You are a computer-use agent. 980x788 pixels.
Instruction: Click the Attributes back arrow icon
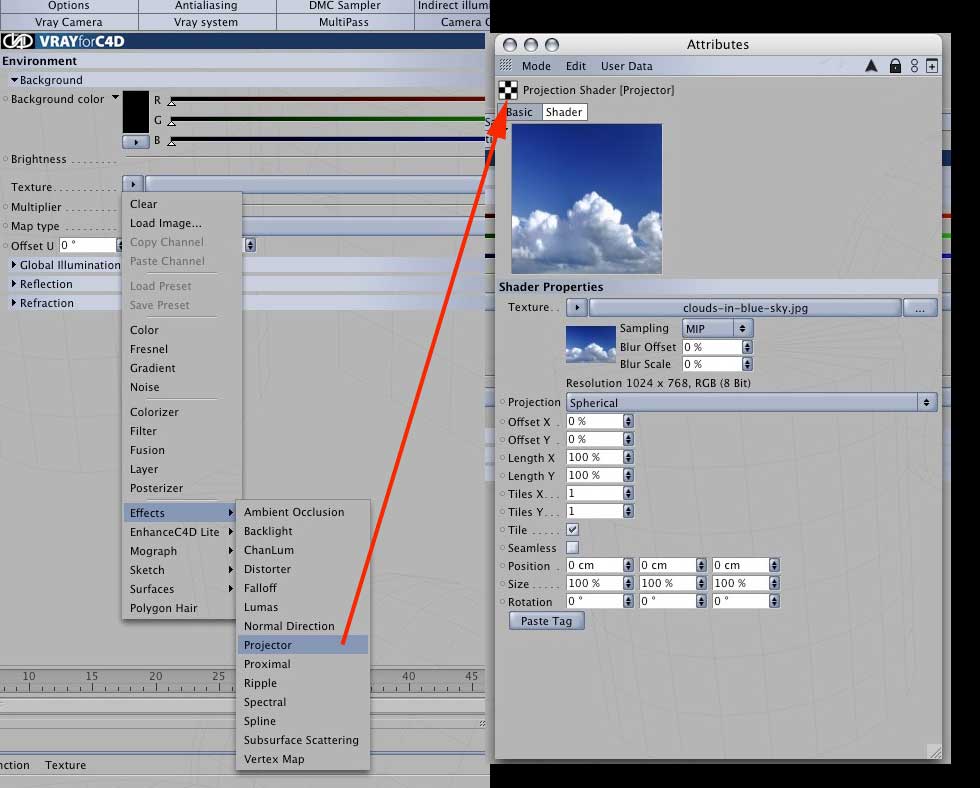point(871,66)
